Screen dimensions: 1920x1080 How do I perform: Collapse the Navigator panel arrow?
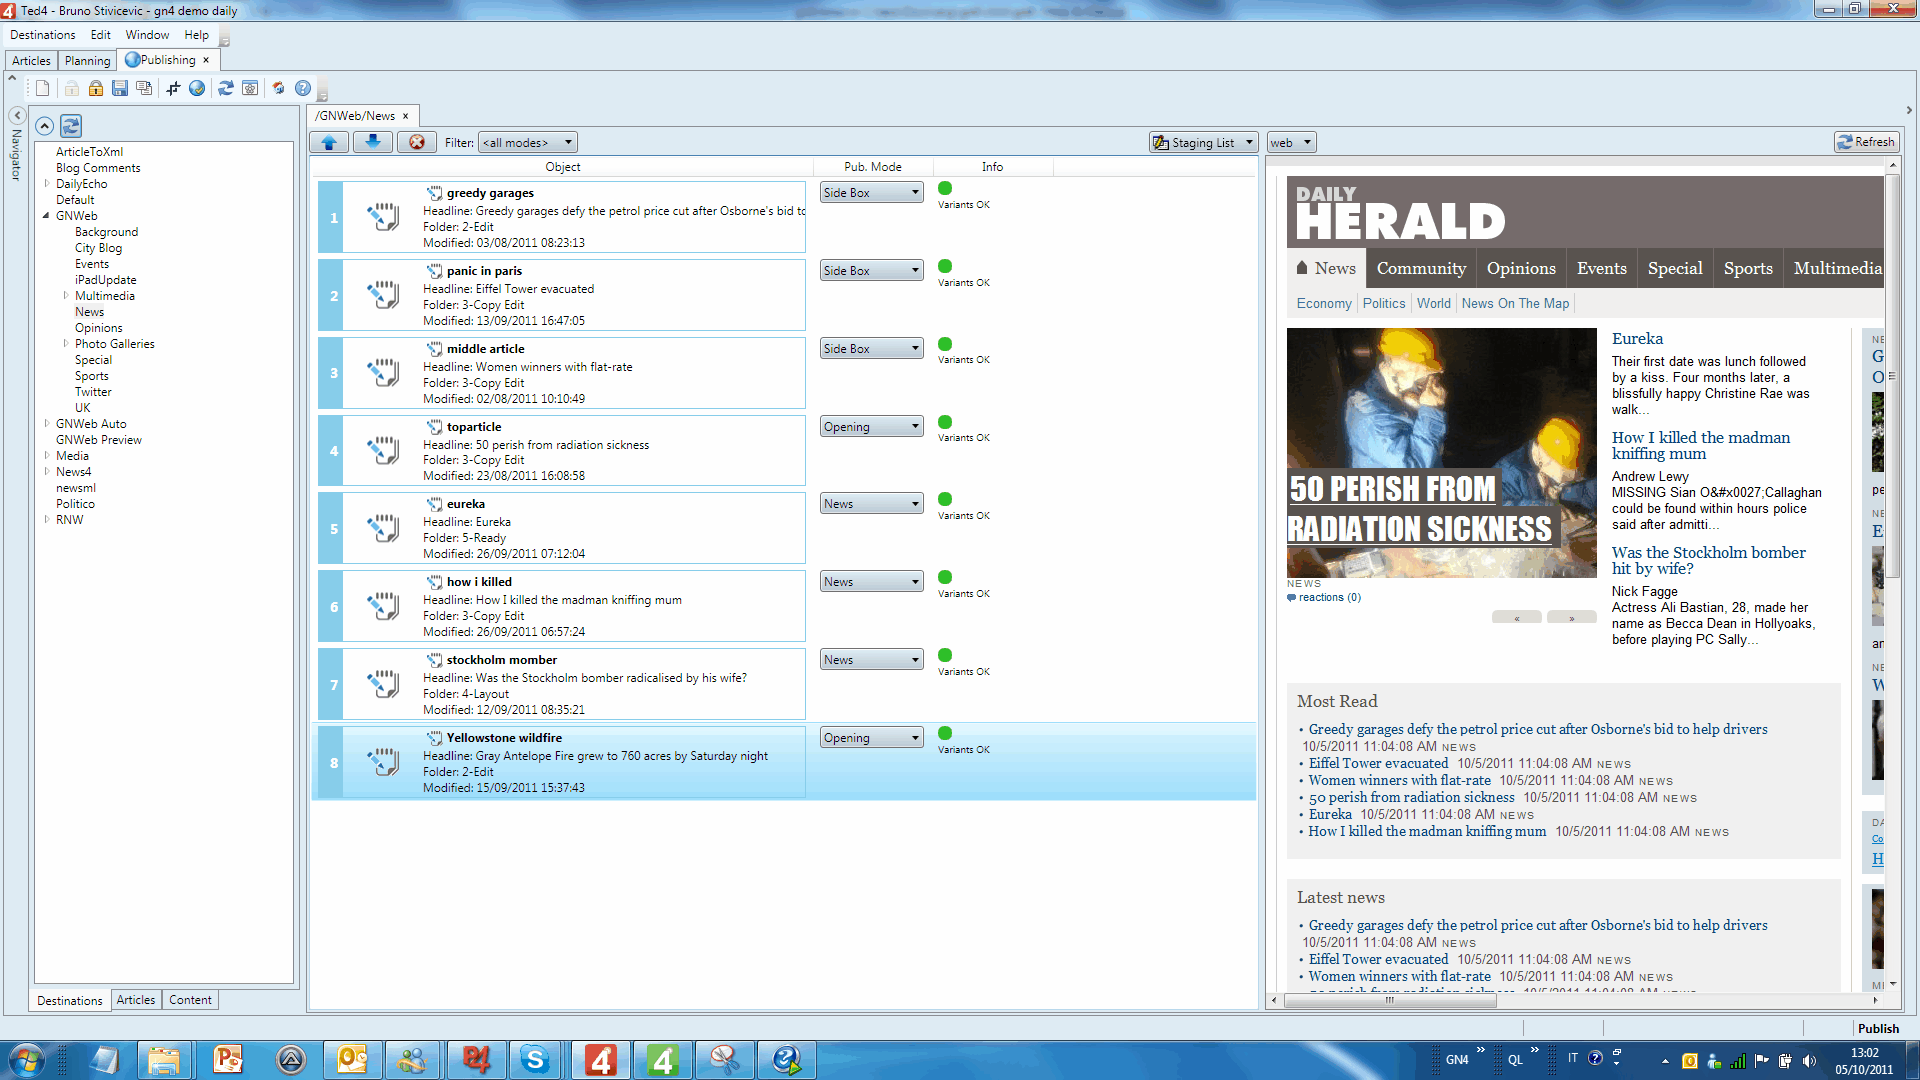click(x=17, y=116)
